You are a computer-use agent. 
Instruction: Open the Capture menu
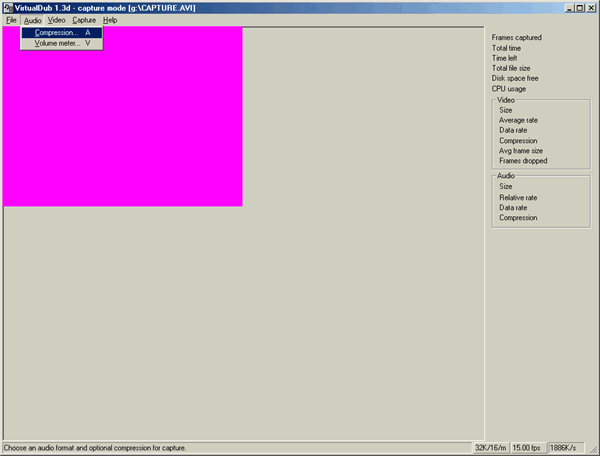(x=84, y=20)
